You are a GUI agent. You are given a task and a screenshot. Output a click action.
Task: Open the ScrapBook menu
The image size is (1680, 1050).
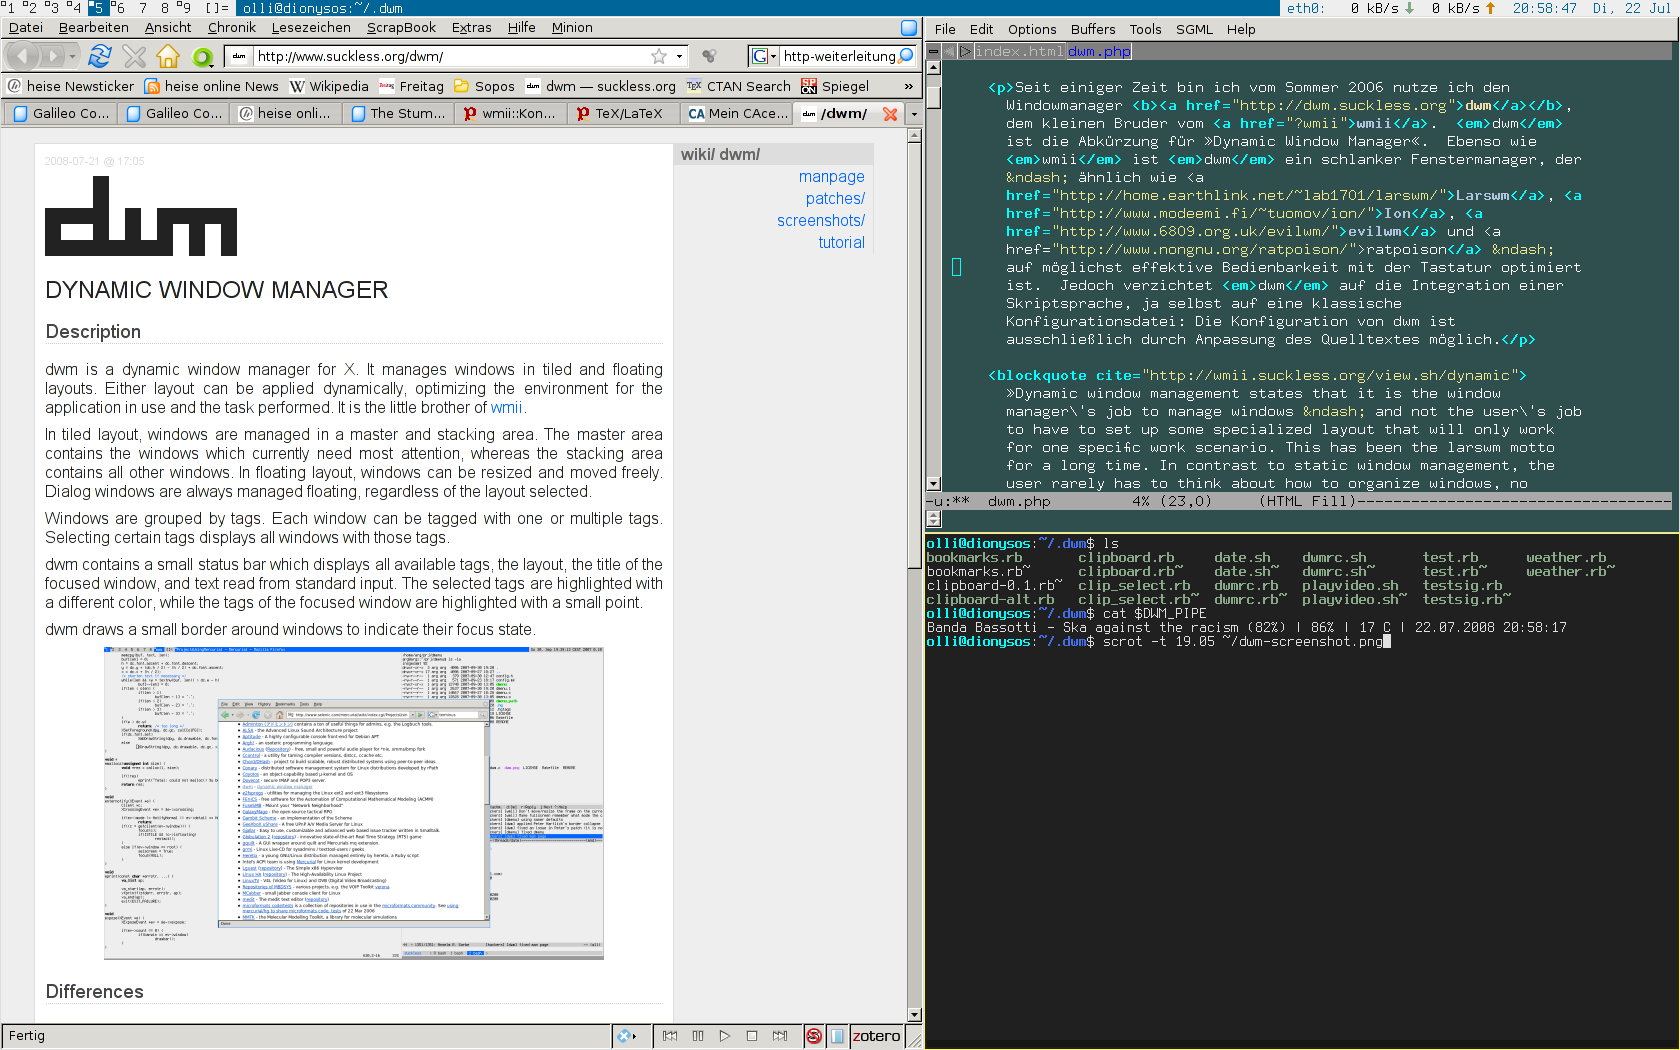click(401, 28)
